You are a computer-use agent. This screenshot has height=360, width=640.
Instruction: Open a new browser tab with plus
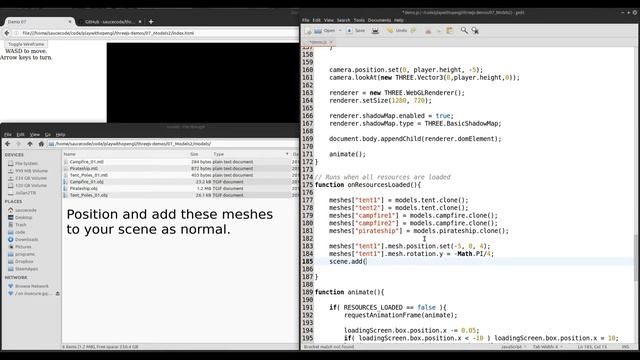151,22
